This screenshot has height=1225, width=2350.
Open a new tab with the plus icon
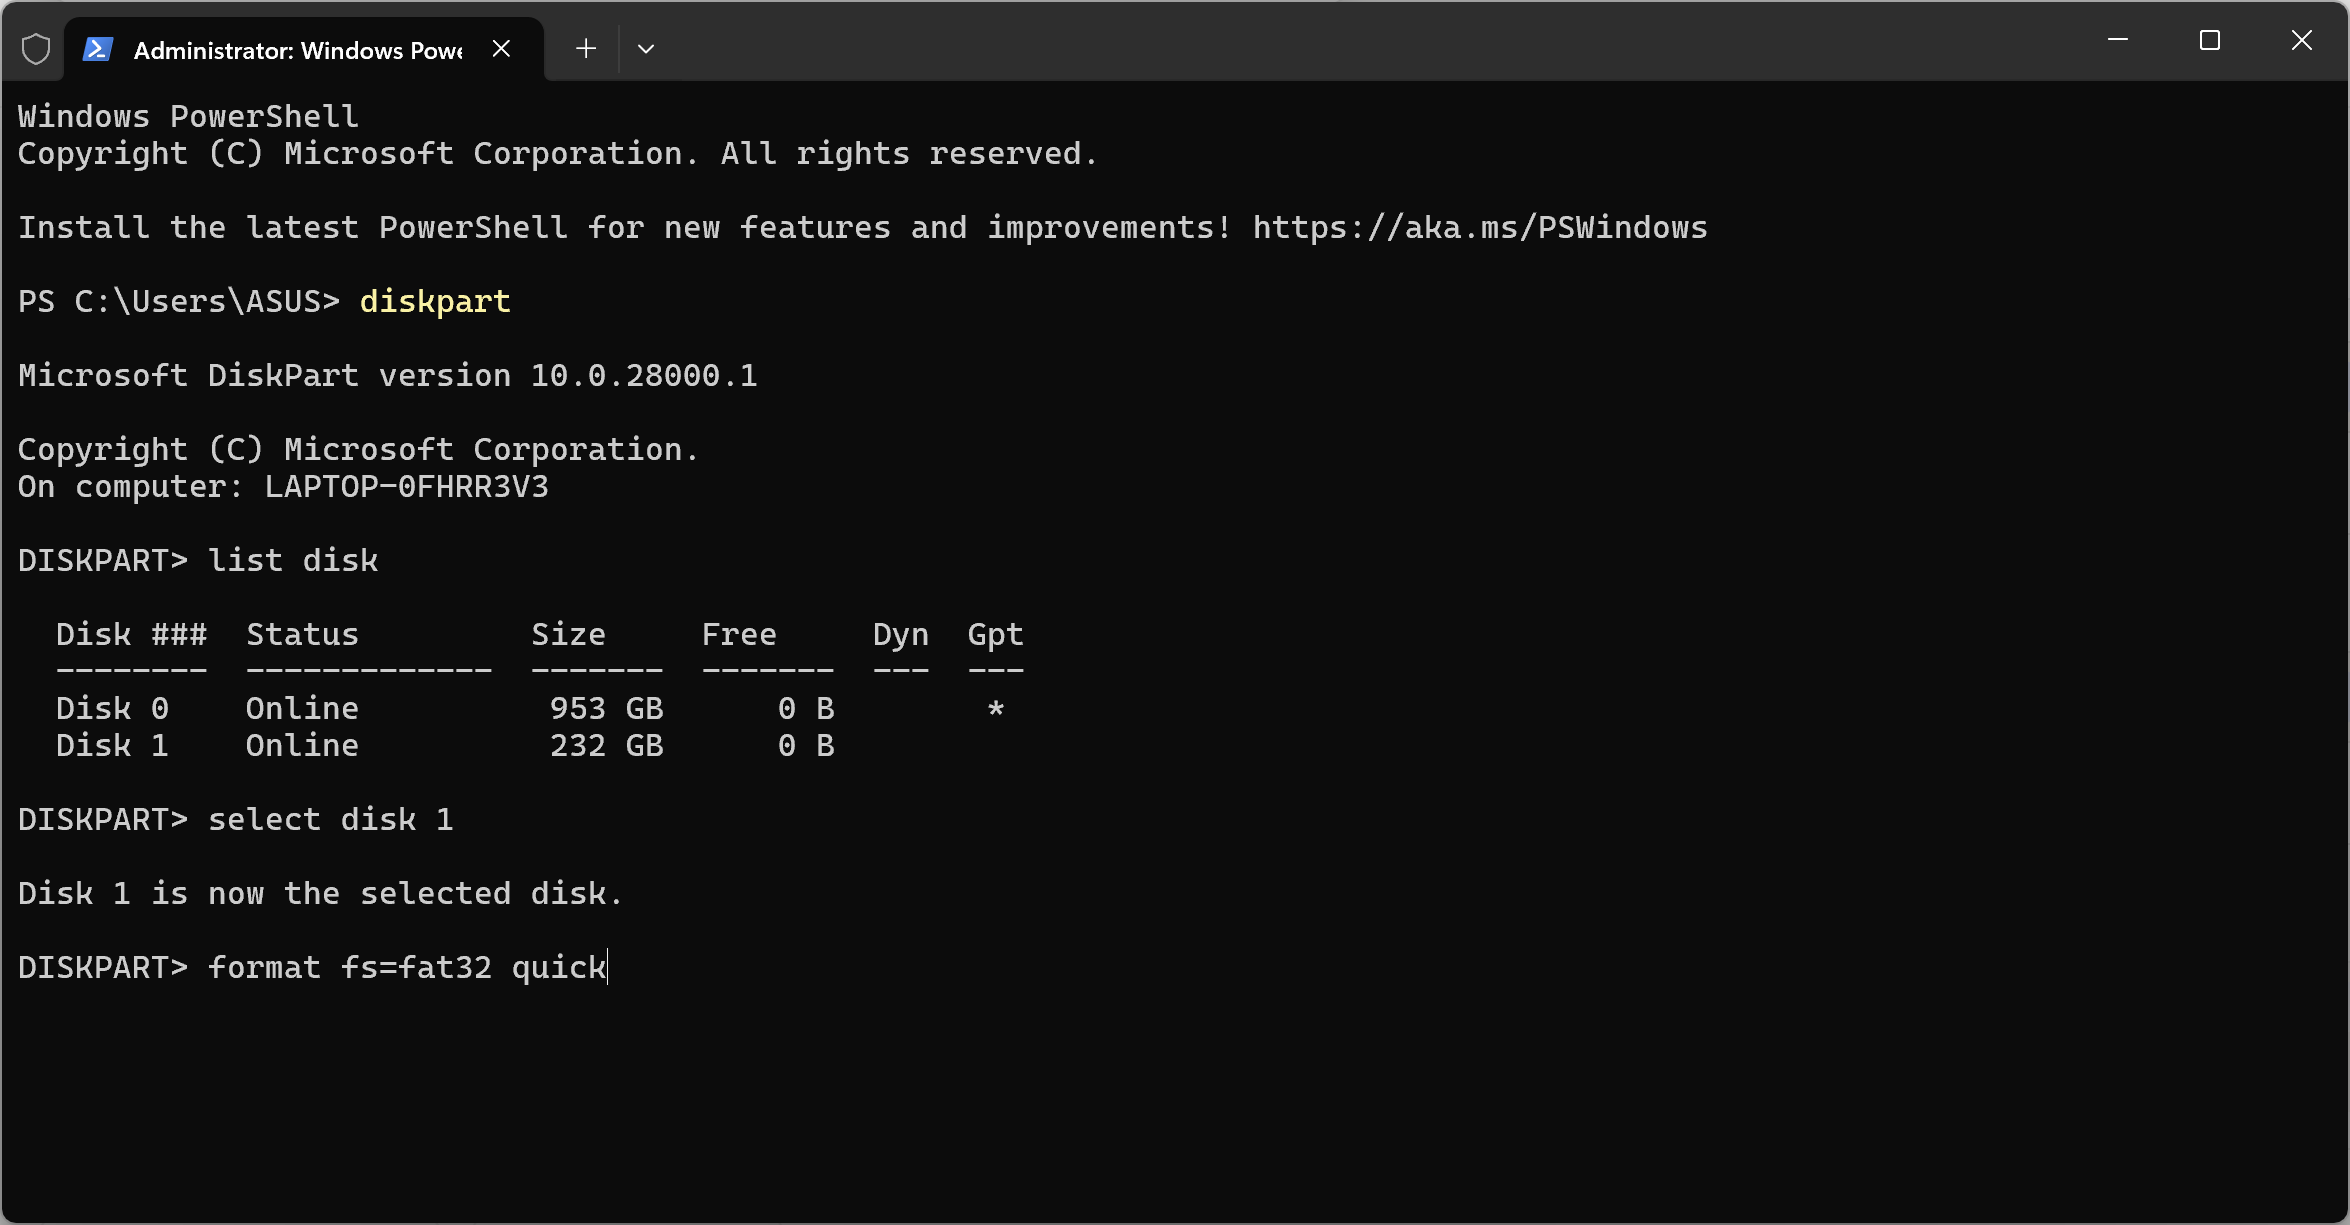point(586,48)
